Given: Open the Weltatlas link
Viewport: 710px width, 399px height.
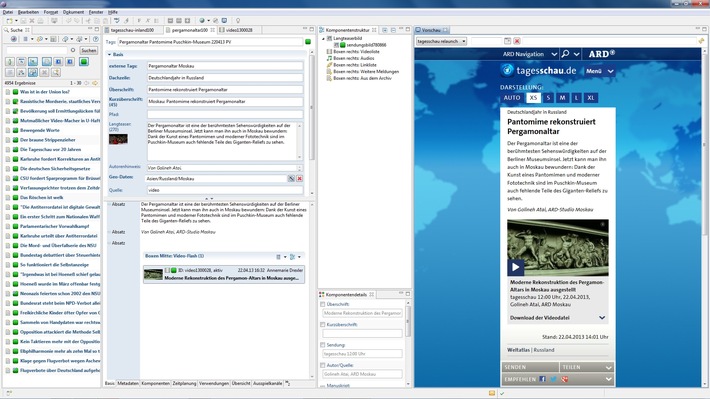Looking at the screenshot, I should click(x=518, y=350).
